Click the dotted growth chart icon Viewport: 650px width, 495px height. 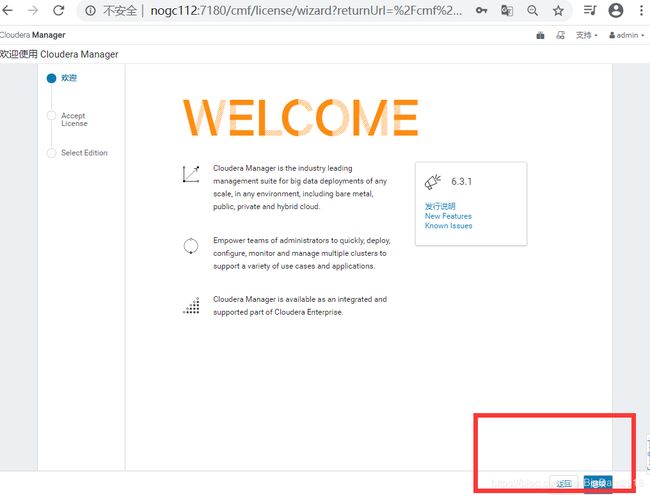192,306
